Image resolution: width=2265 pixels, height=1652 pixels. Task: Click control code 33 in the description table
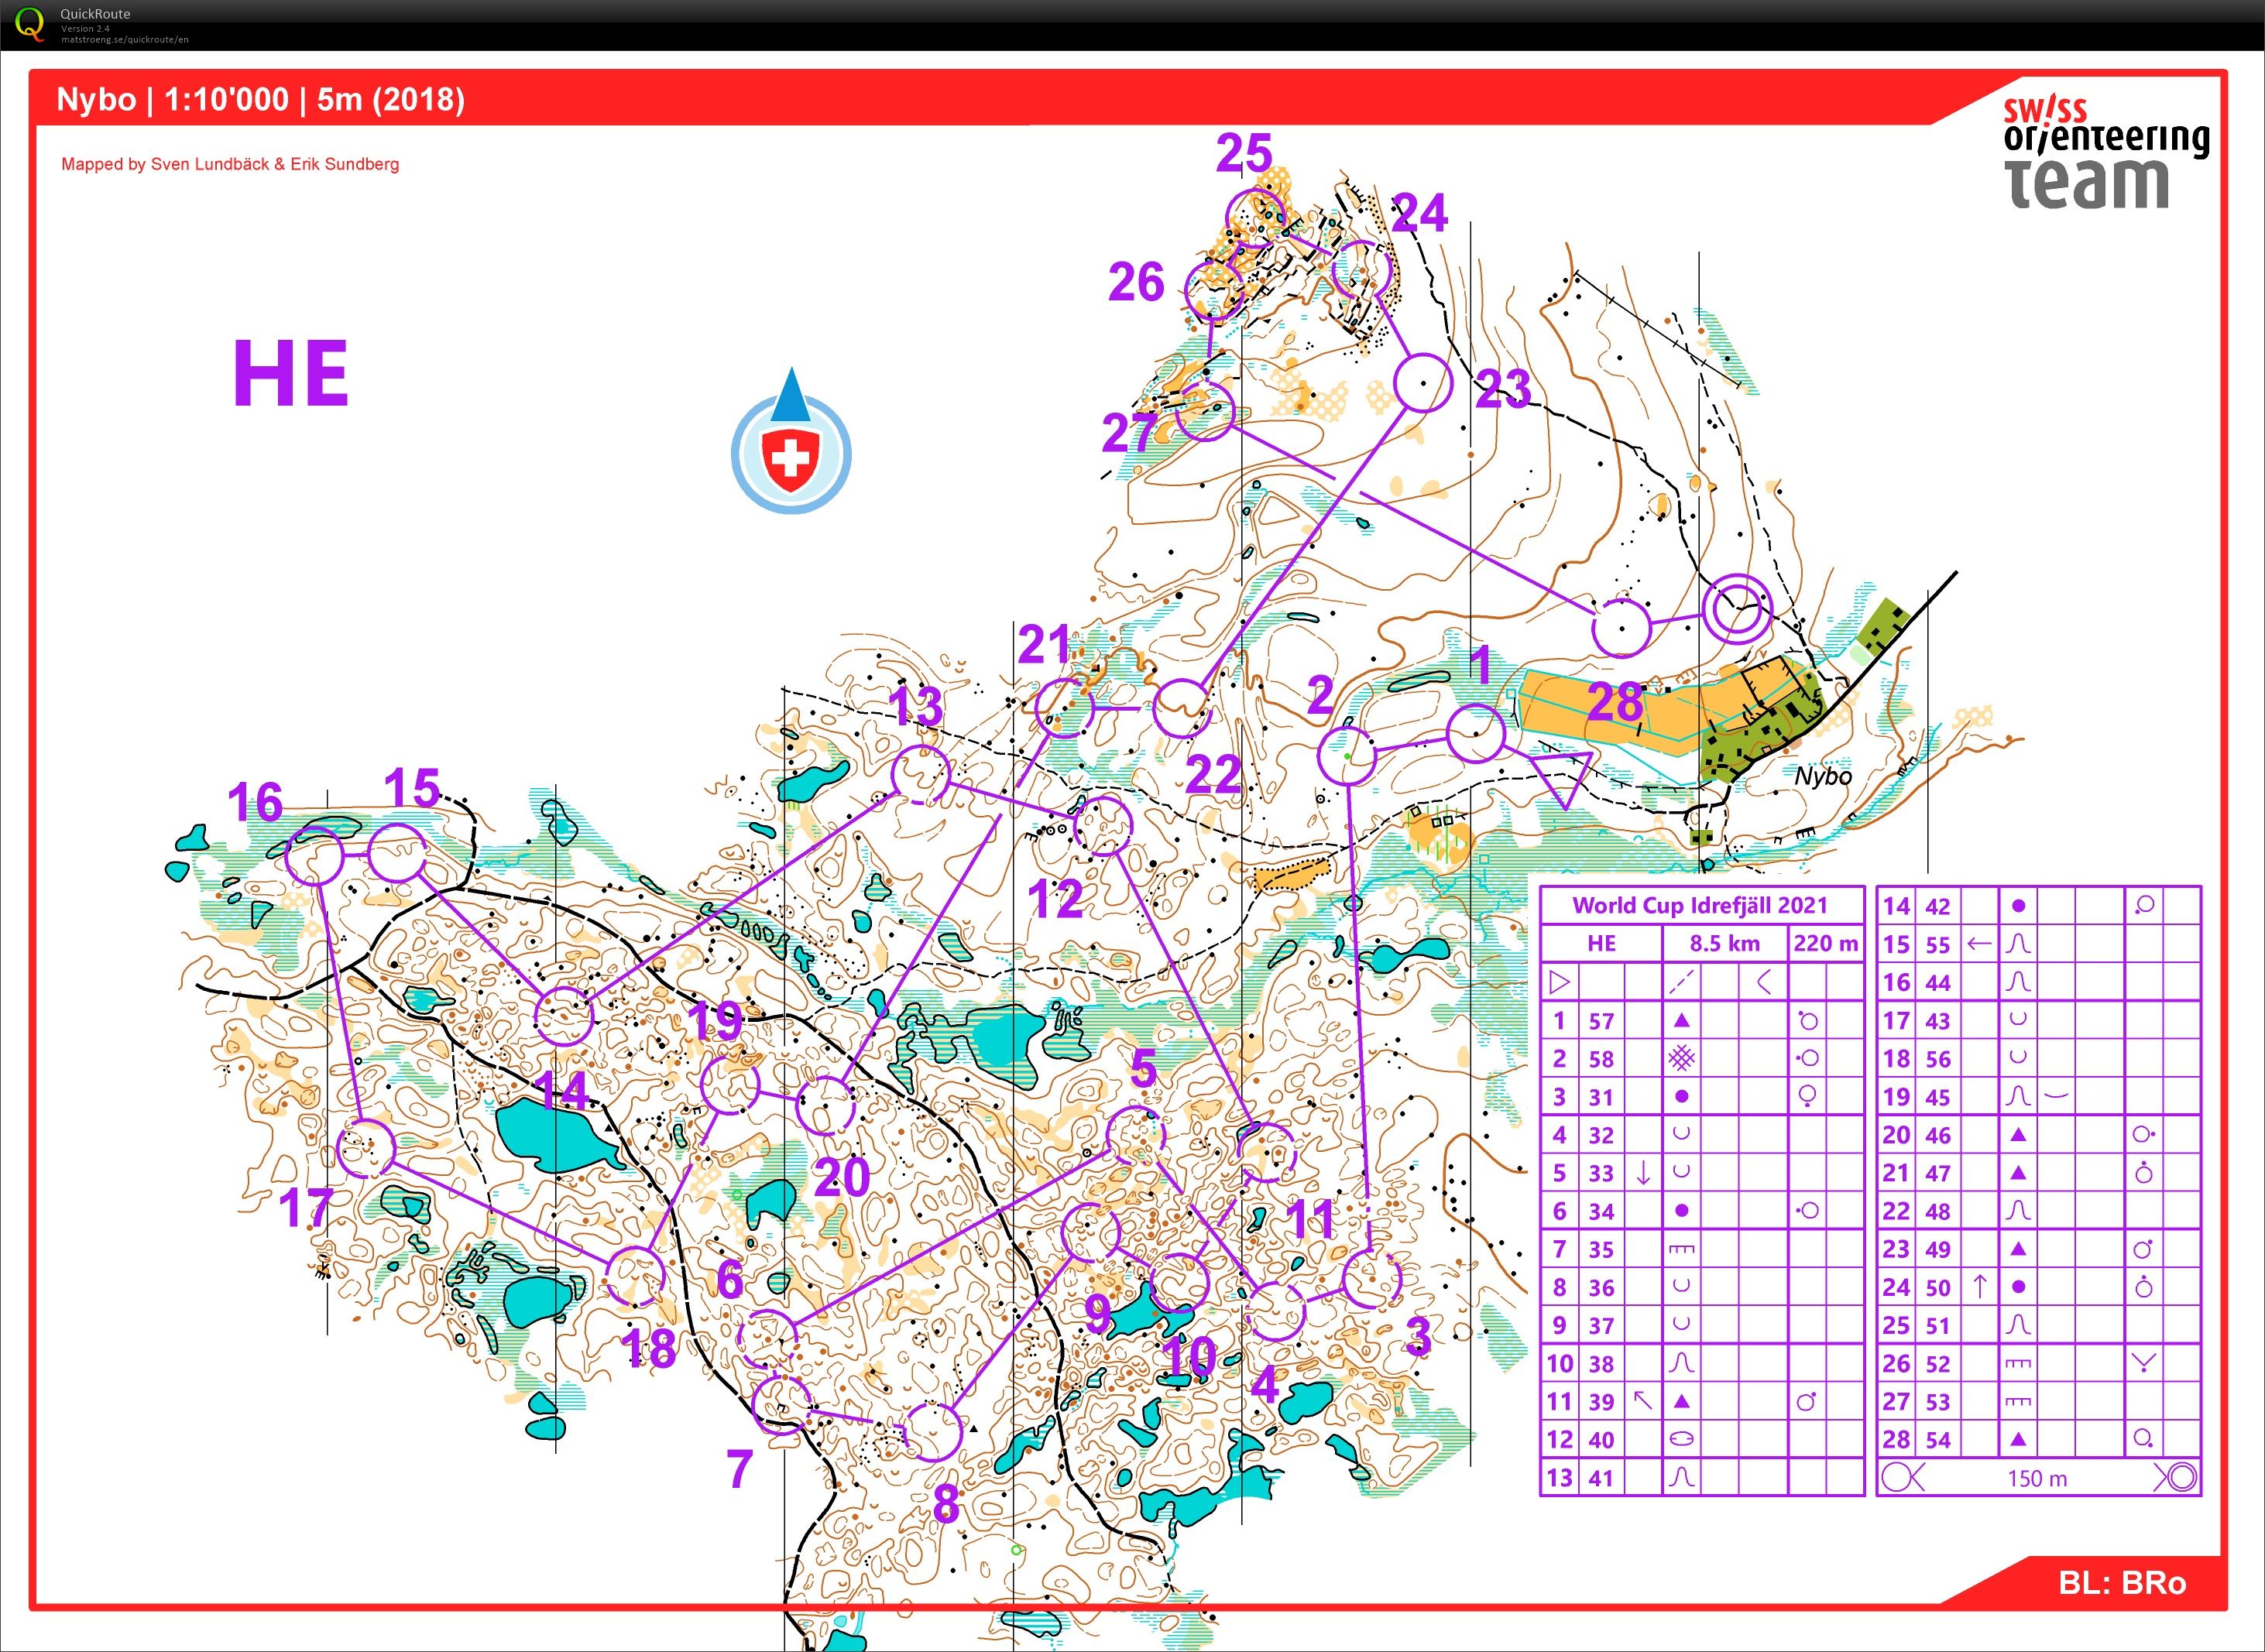[x=1601, y=1173]
